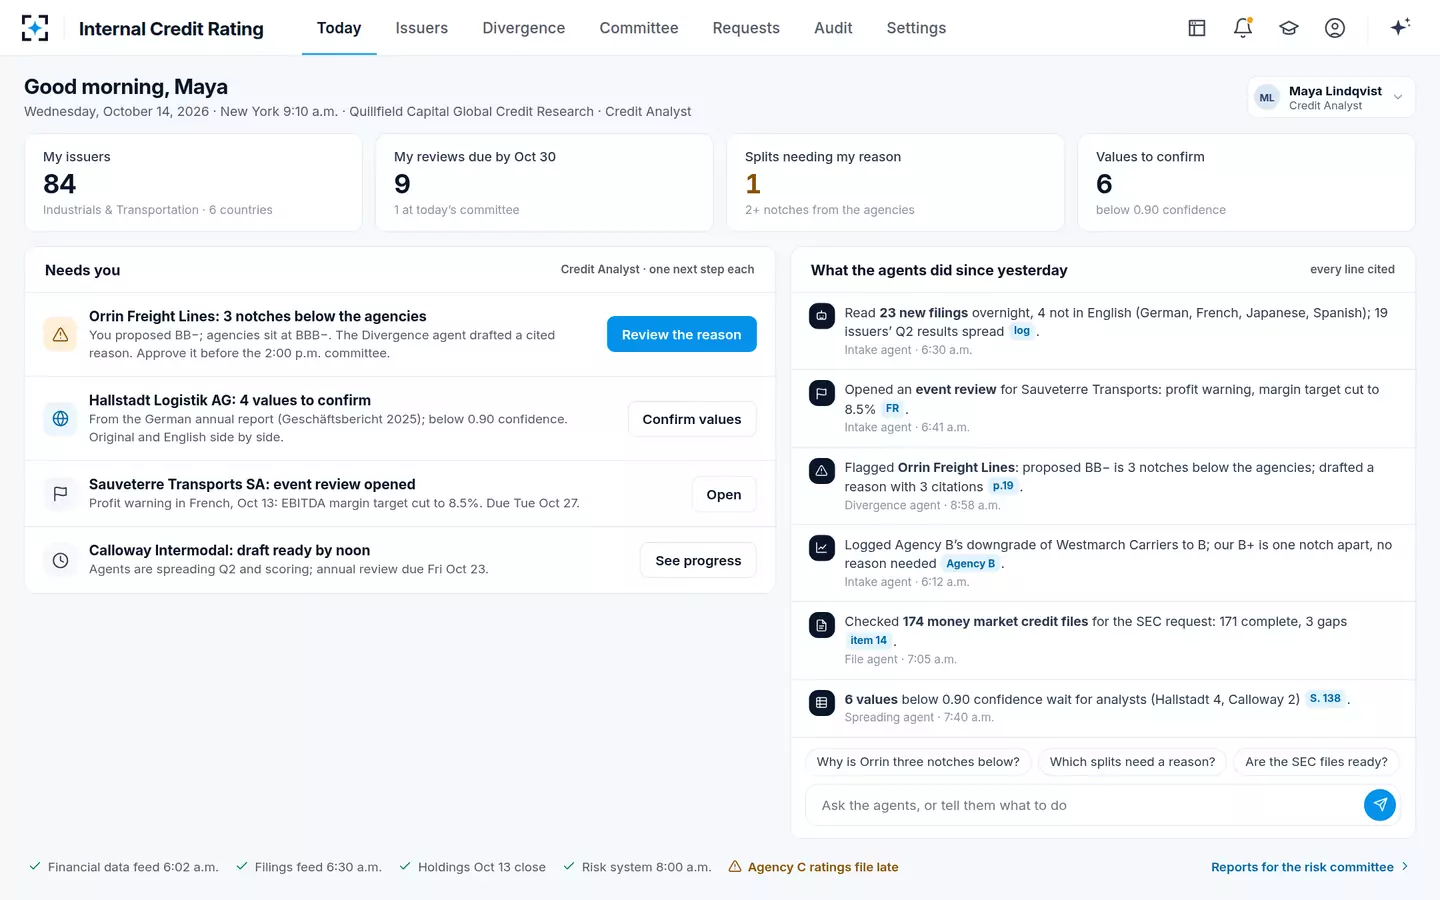Click the warning triangle icon beside Orrin Freight Lines
Screen dimensions: 1440x900
60,334
